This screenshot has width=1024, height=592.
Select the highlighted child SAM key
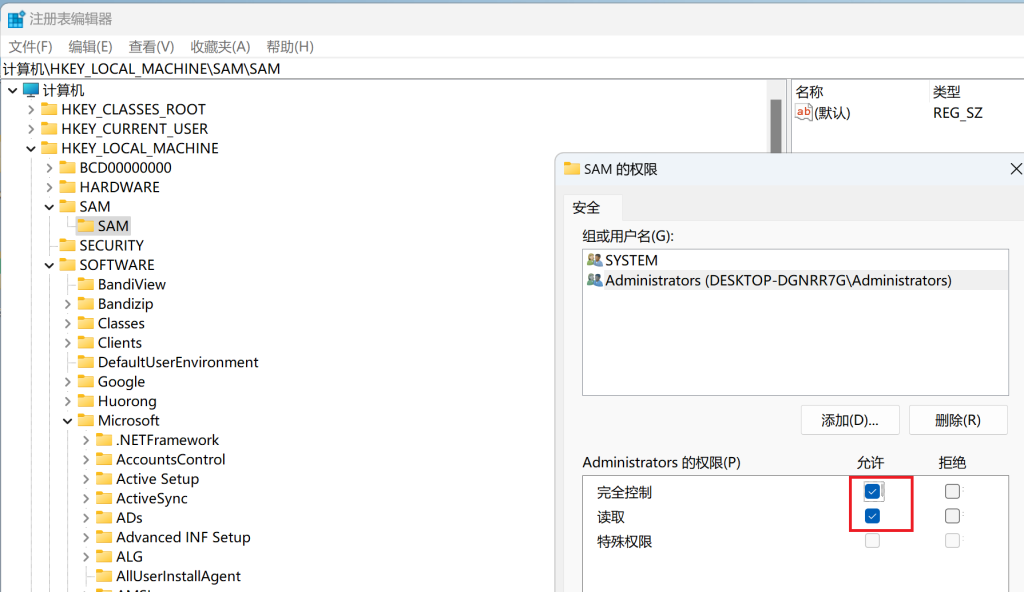pos(103,226)
